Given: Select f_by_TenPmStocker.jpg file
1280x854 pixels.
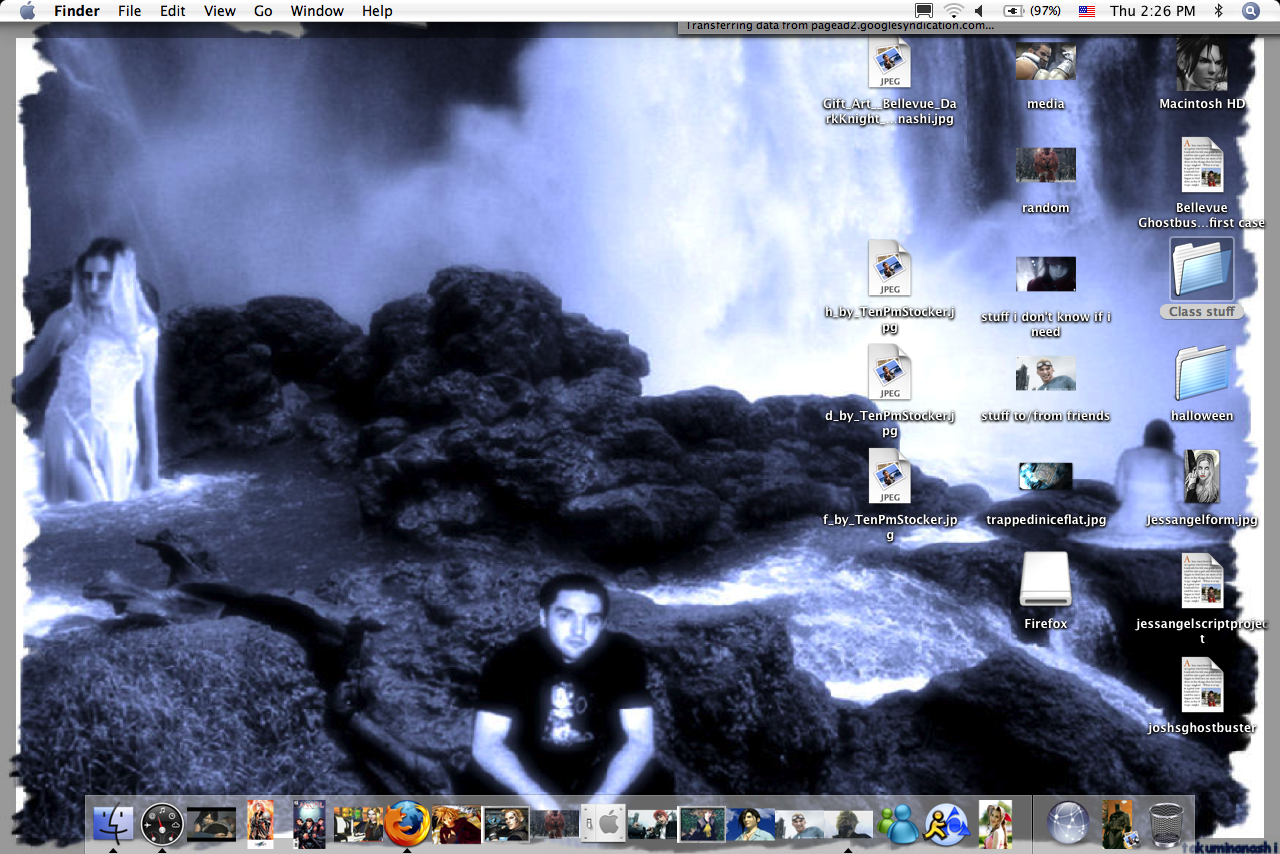Looking at the screenshot, I should [889, 476].
